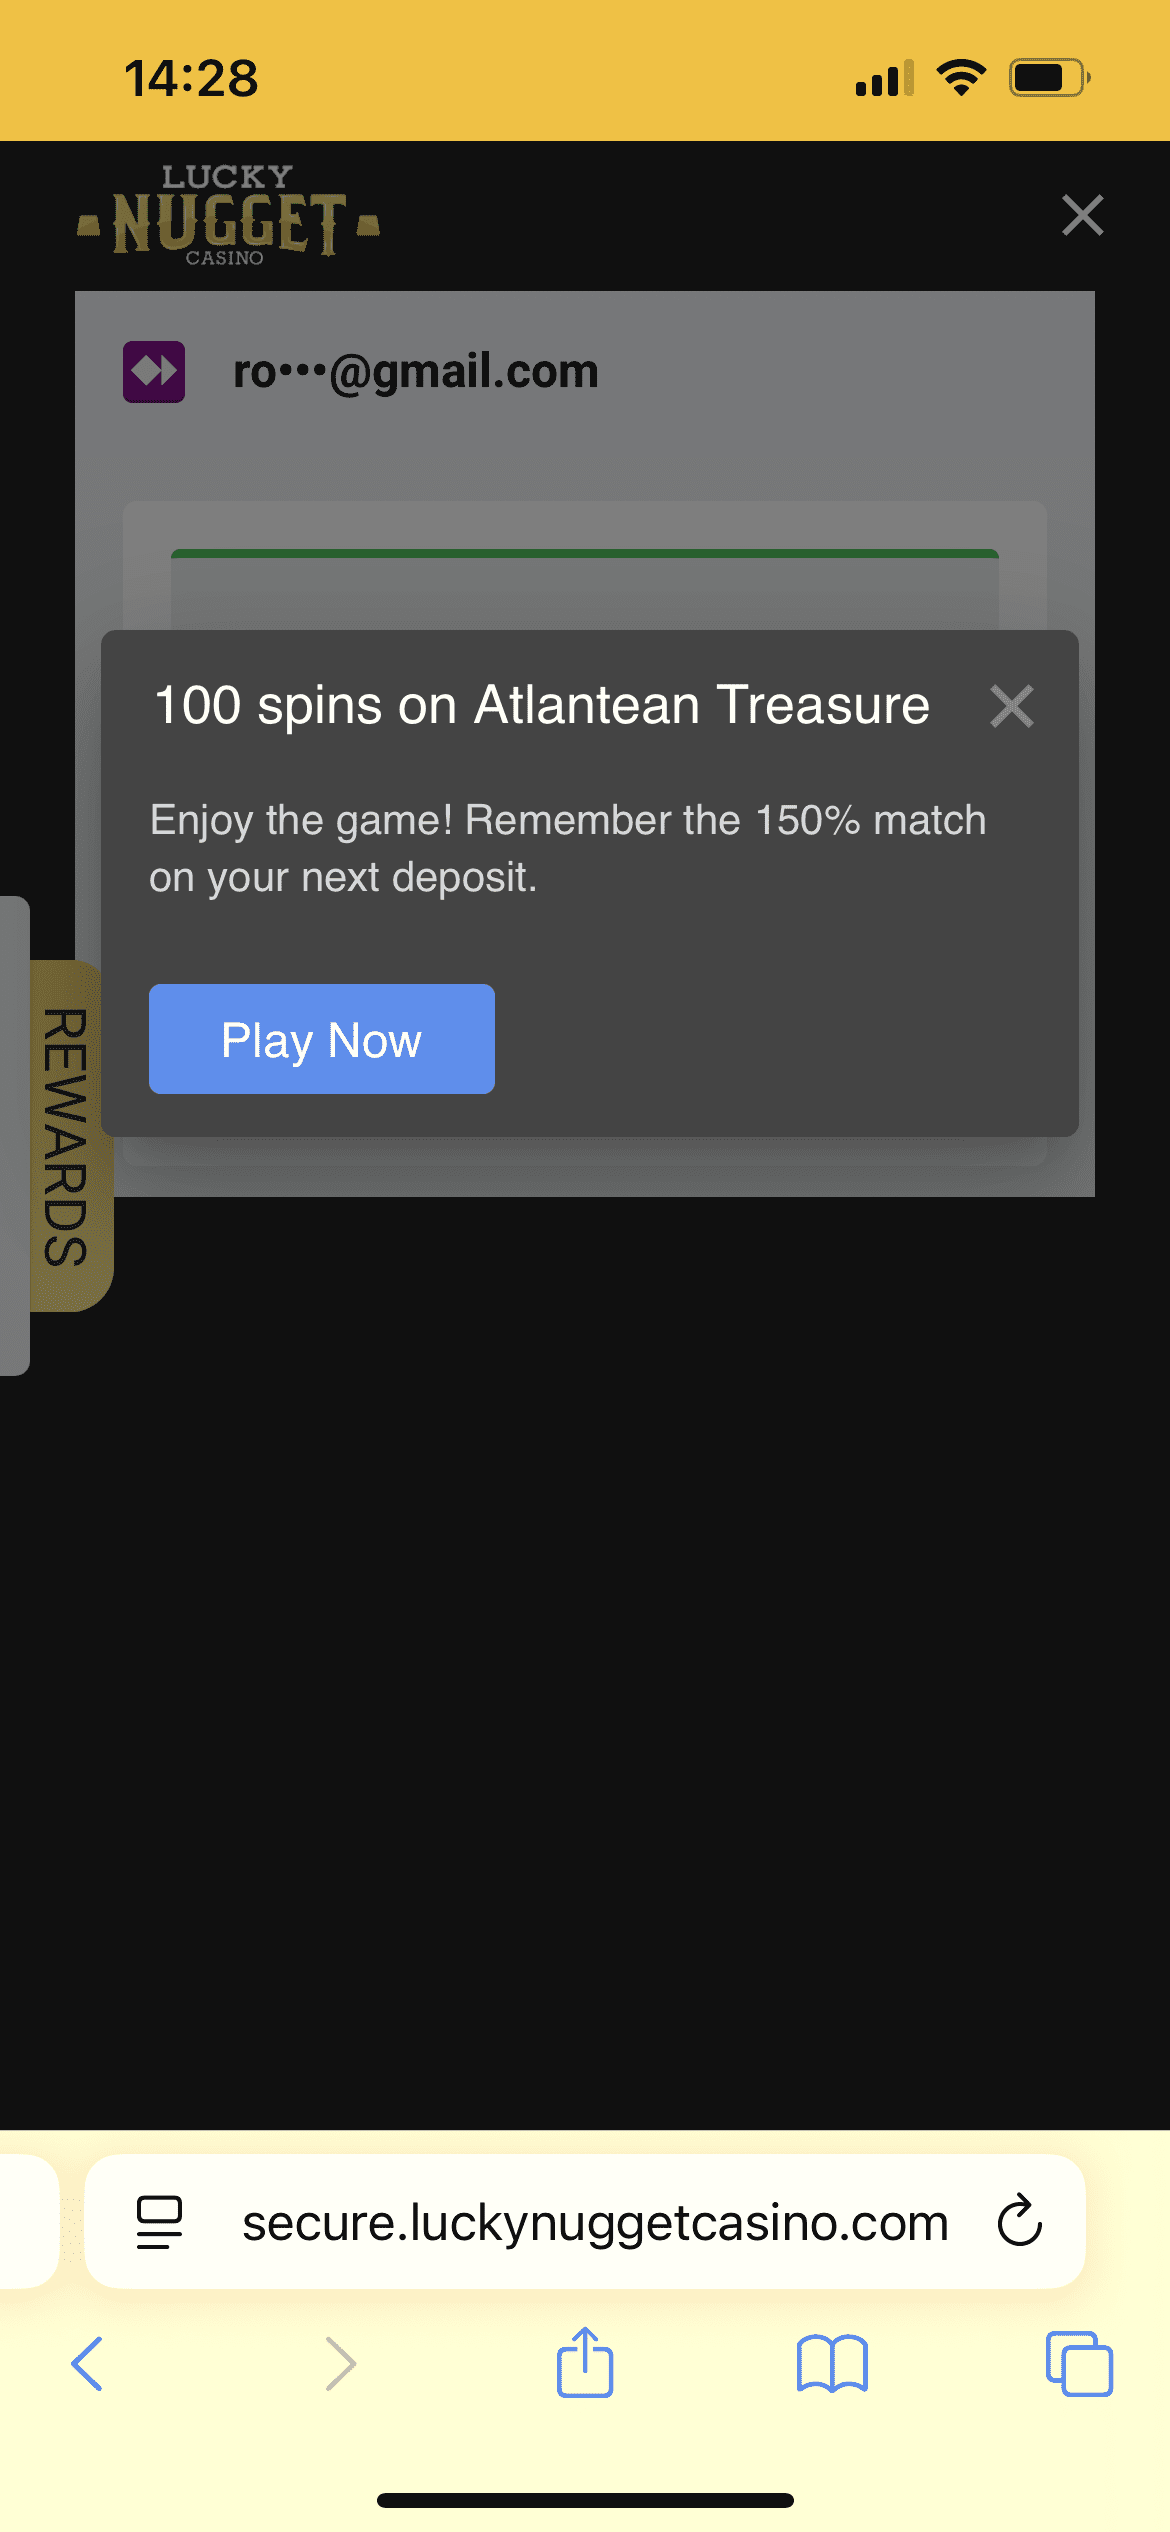Open Safari page settings menu icon
Viewport: 1170px width, 2532px height.
click(x=159, y=2222)
